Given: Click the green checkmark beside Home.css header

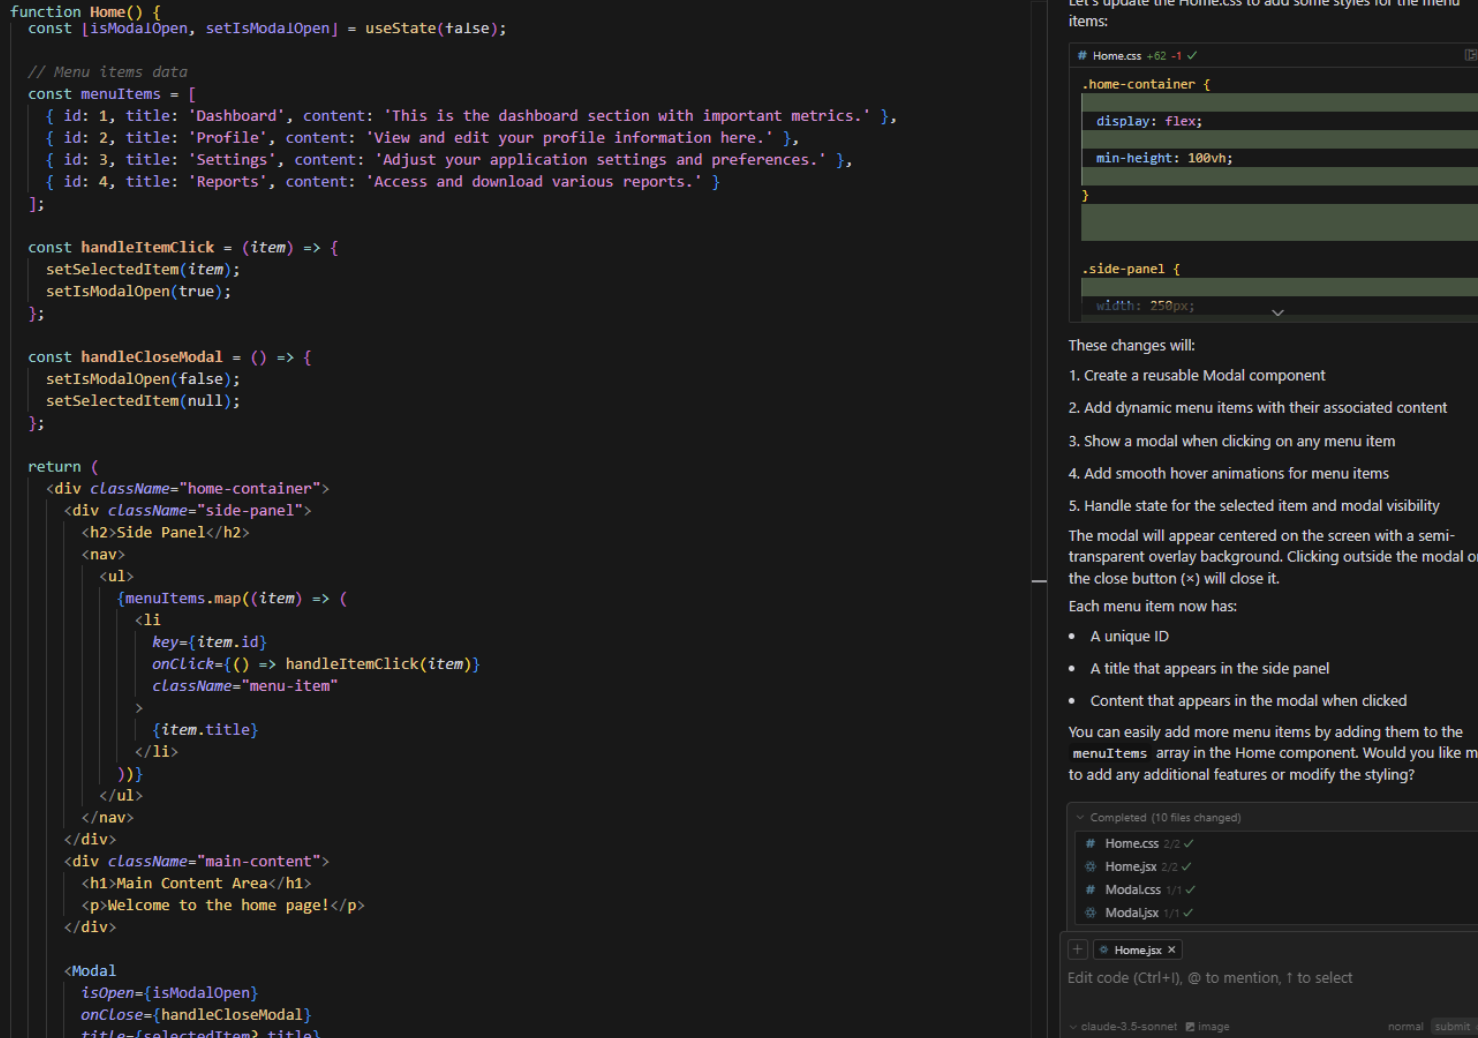Looking at the screenshot, I should (x=1192, y=56).
